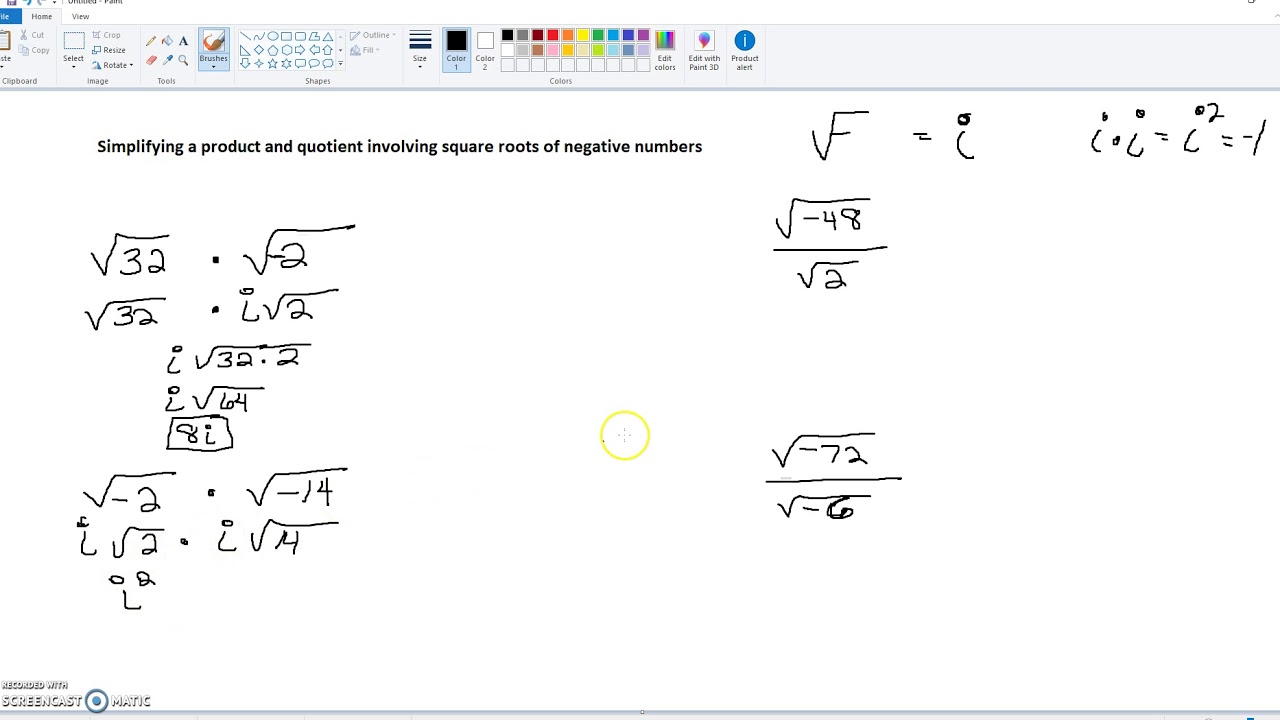Screen dimensions: 1280x720
Task: Open the Quick Access Toolbar customize arrow
Action: point(54,3)
